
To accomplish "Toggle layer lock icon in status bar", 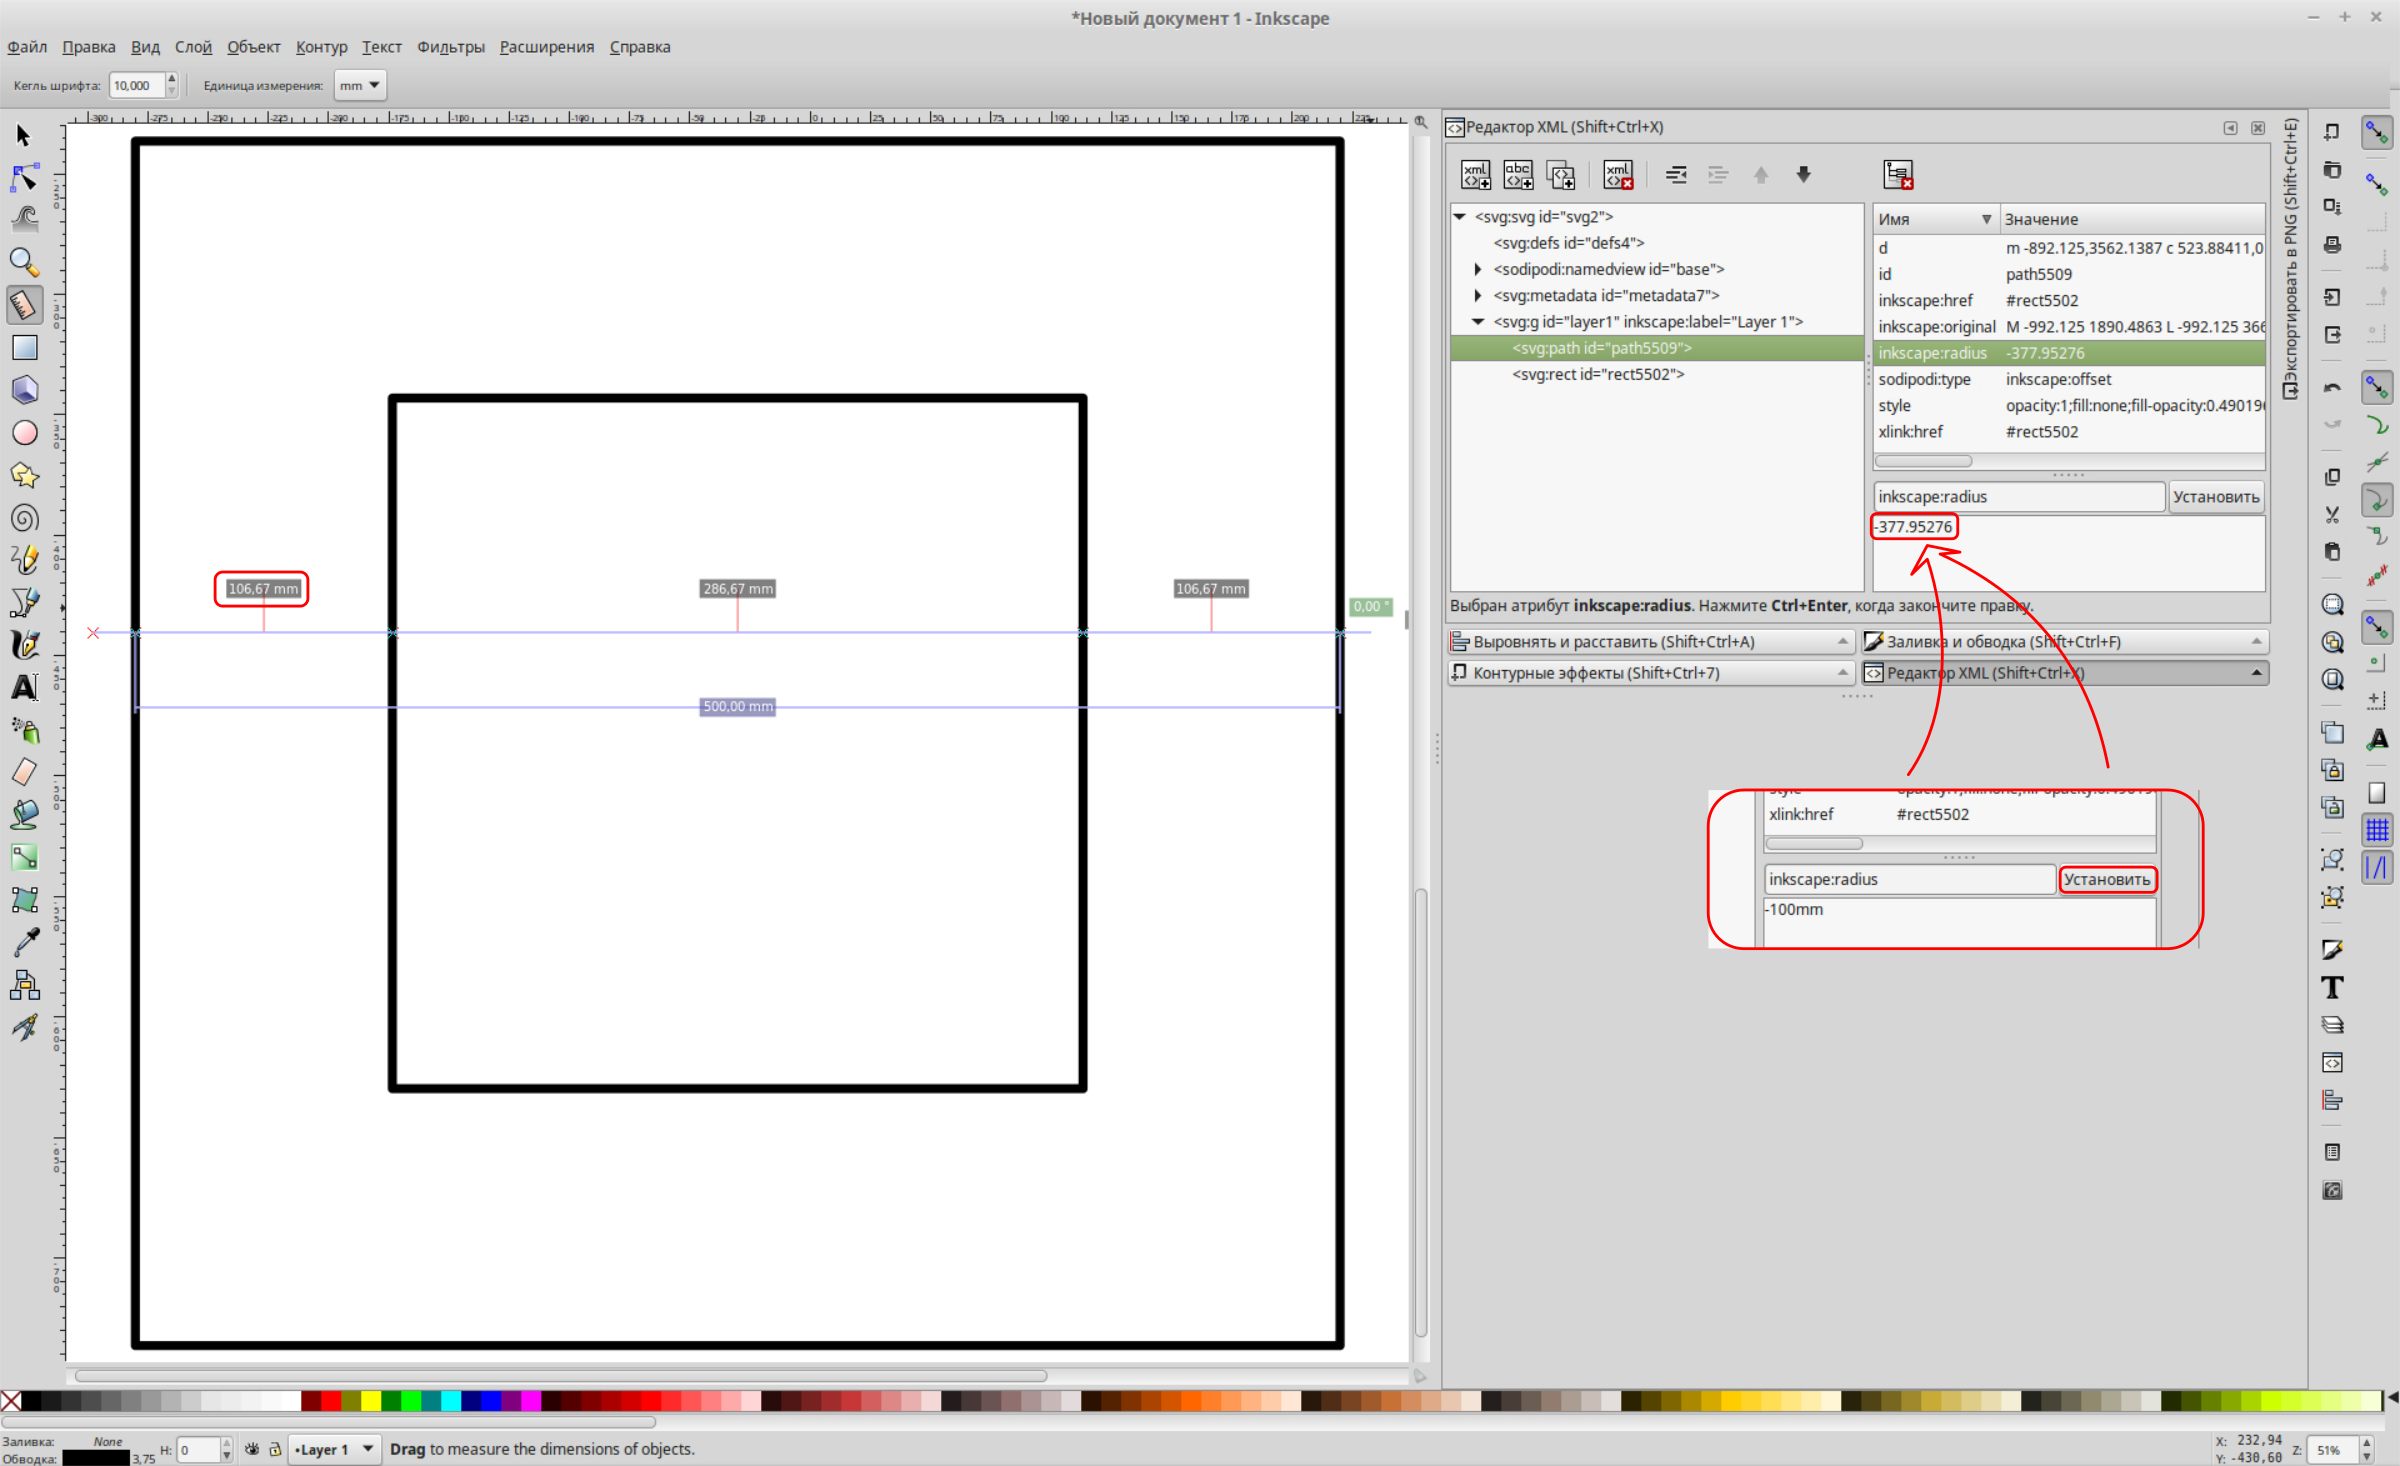I will click(275, 1449).
